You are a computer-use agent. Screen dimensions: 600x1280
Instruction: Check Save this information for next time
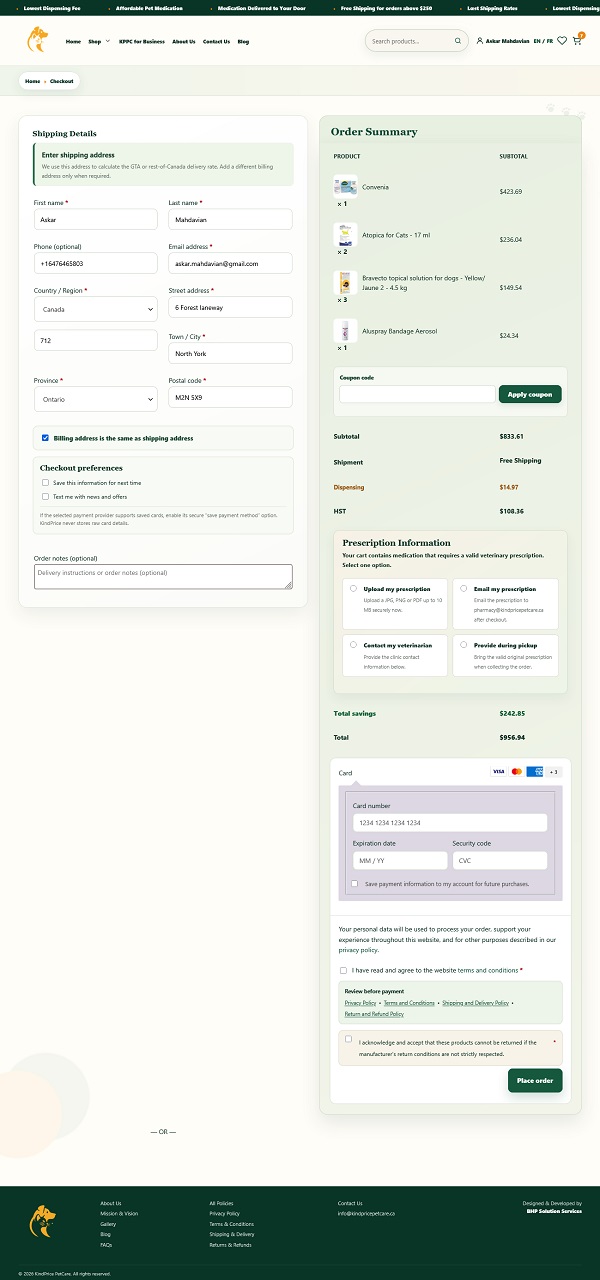(x=45, y=483)
